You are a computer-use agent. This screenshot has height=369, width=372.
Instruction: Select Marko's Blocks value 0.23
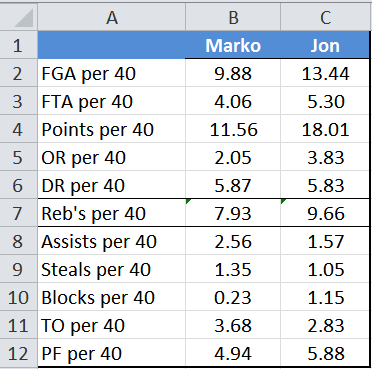pos(233,297)
